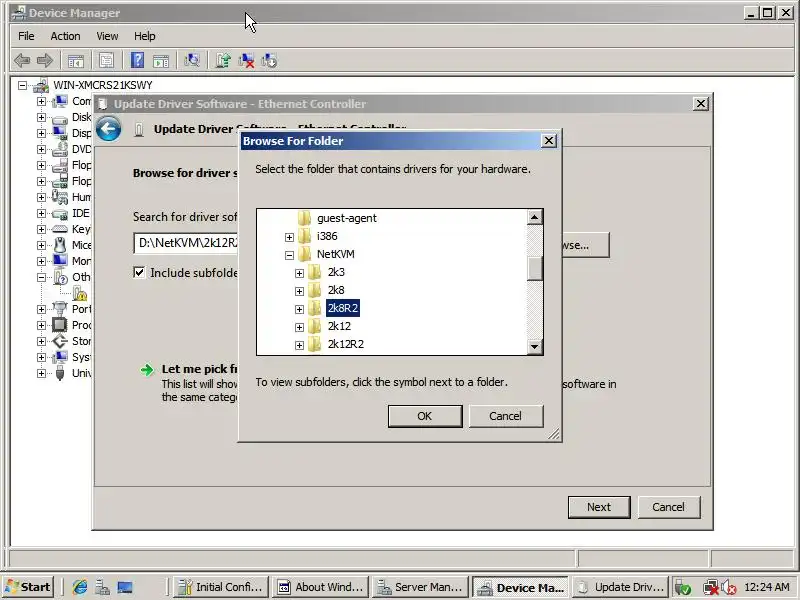Click the taskbar clock 12:24 AM
The width and height of the screenshot is (800, 600).
[x=767, y=588]
